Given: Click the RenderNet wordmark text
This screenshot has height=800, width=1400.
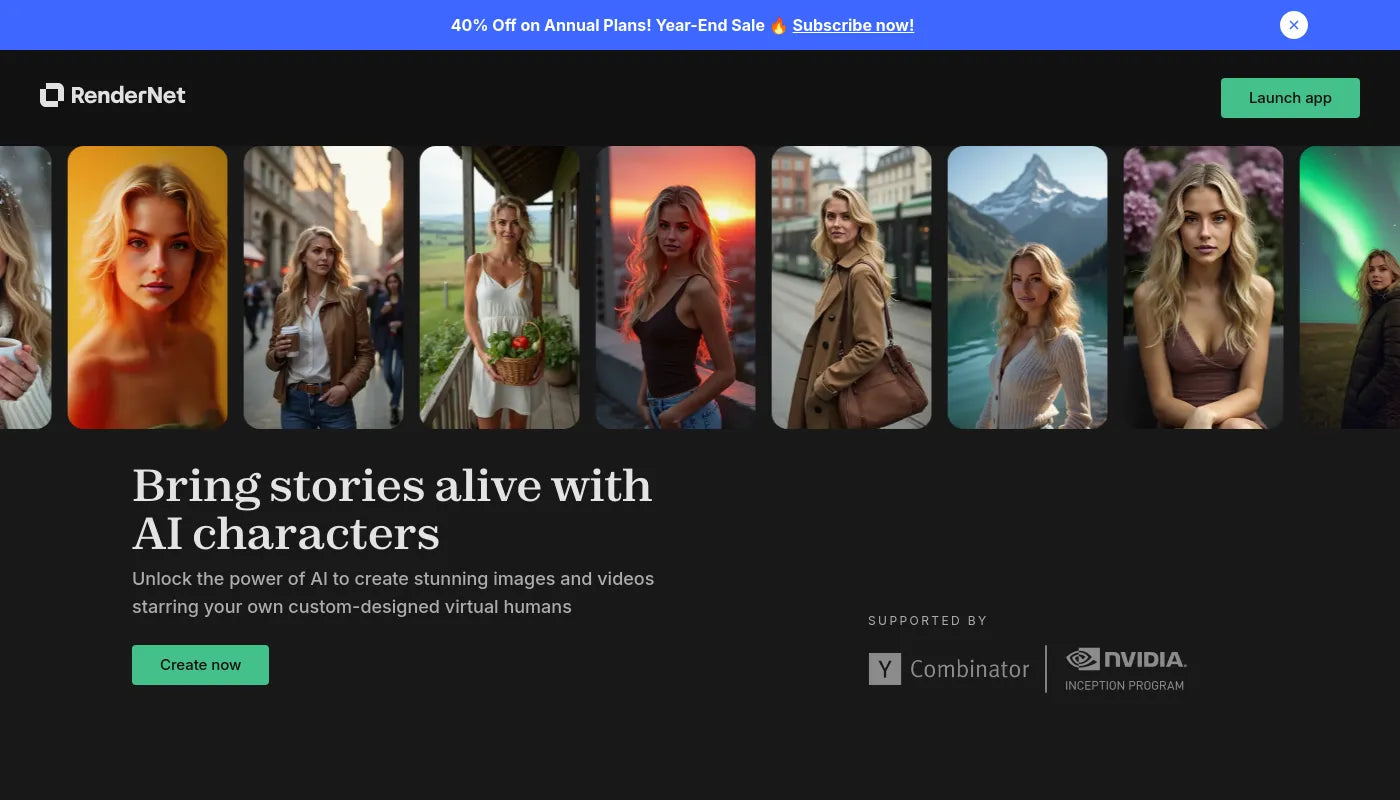Looking at the screenshot, I should click(x=128, y=95).
